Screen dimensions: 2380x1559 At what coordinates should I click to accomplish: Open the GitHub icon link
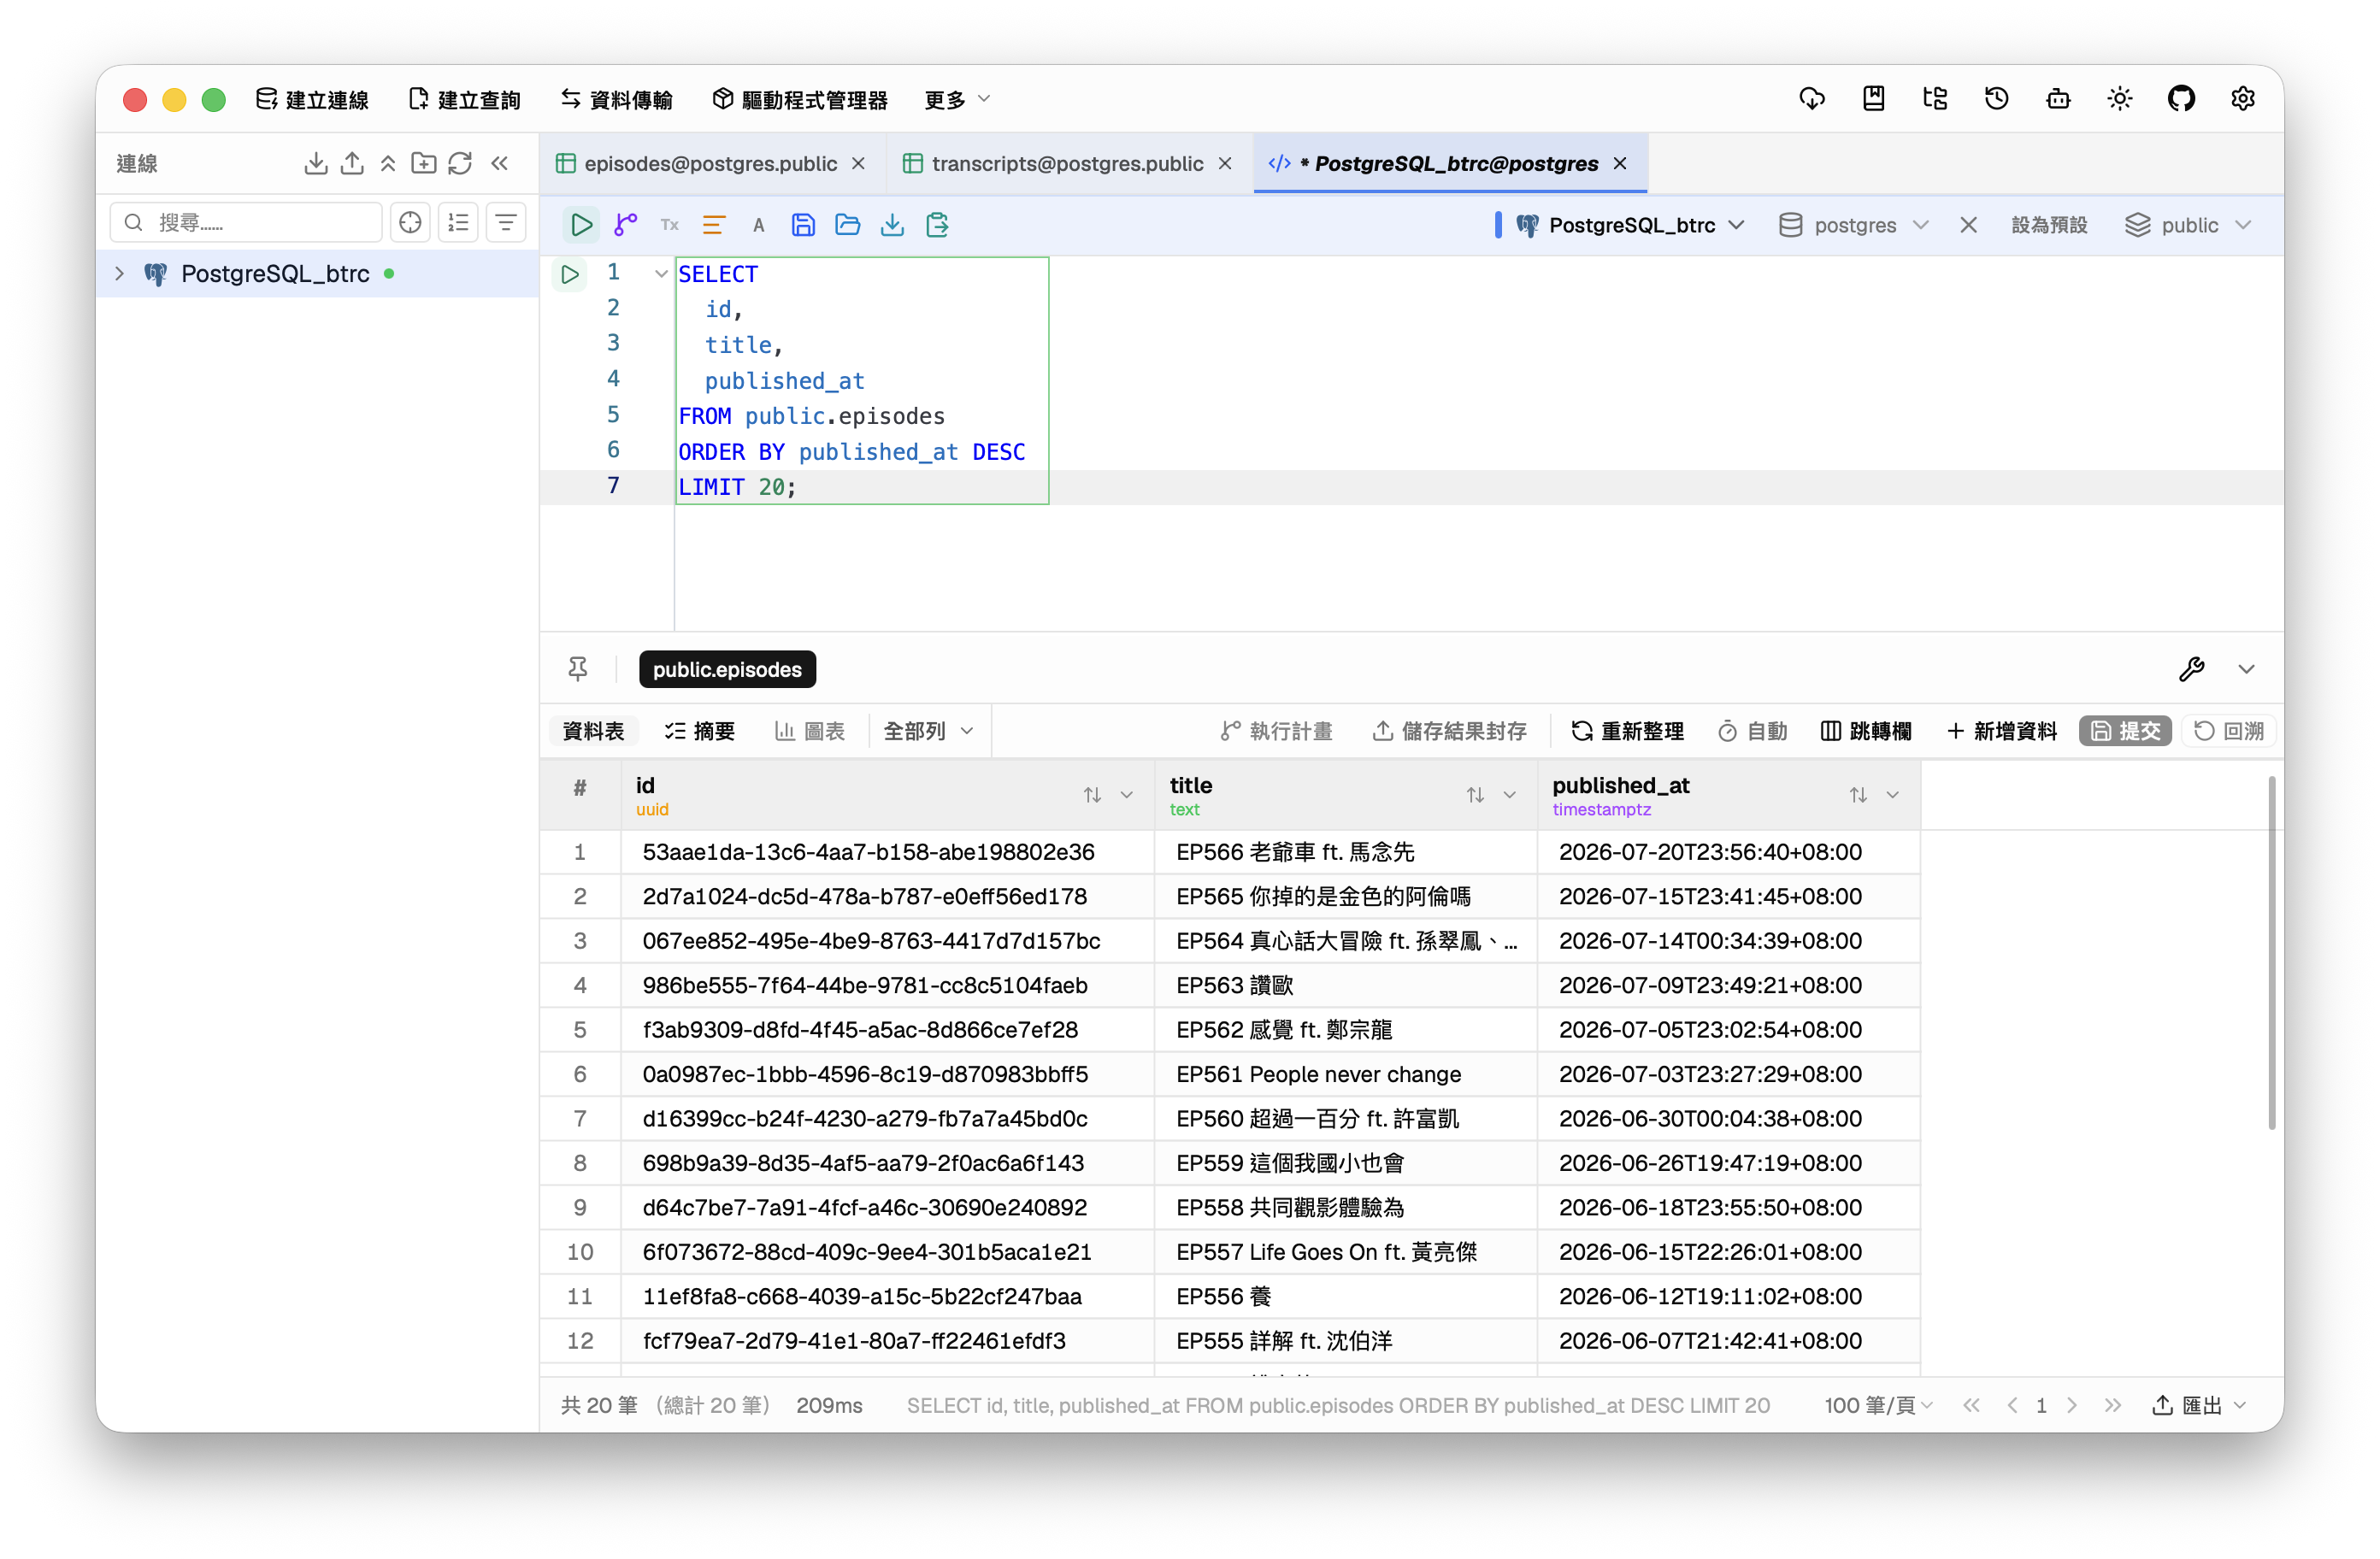tap(2181, 99)
